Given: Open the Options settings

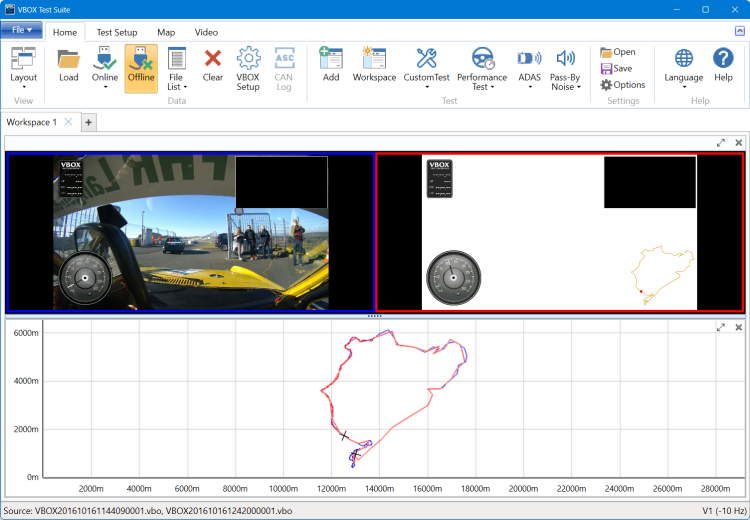Looking at the screenshot, I should pyautogui.click(x=623, y=85).
